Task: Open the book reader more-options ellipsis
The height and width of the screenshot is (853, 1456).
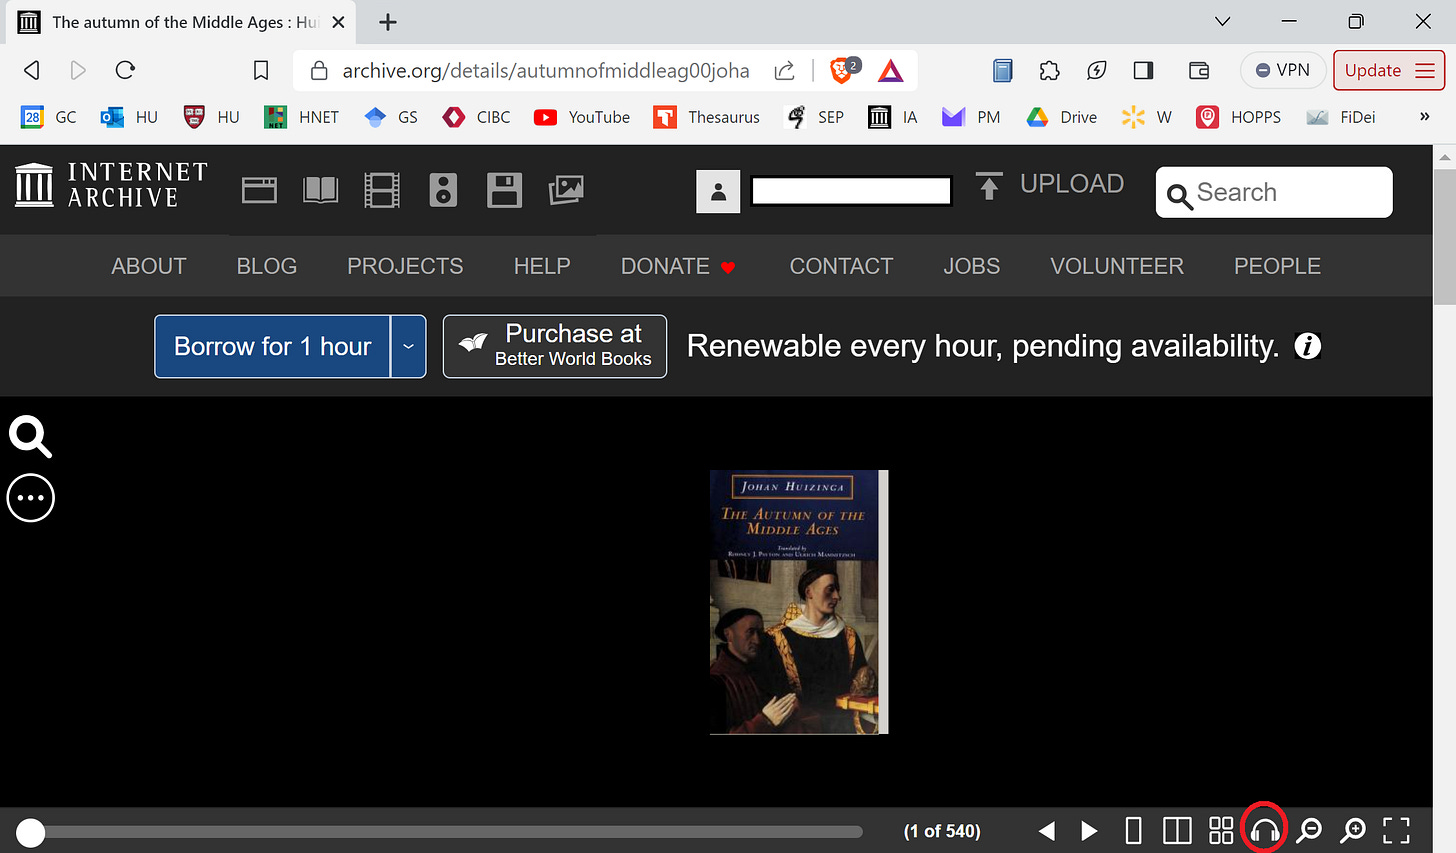Action: point(31,498)
